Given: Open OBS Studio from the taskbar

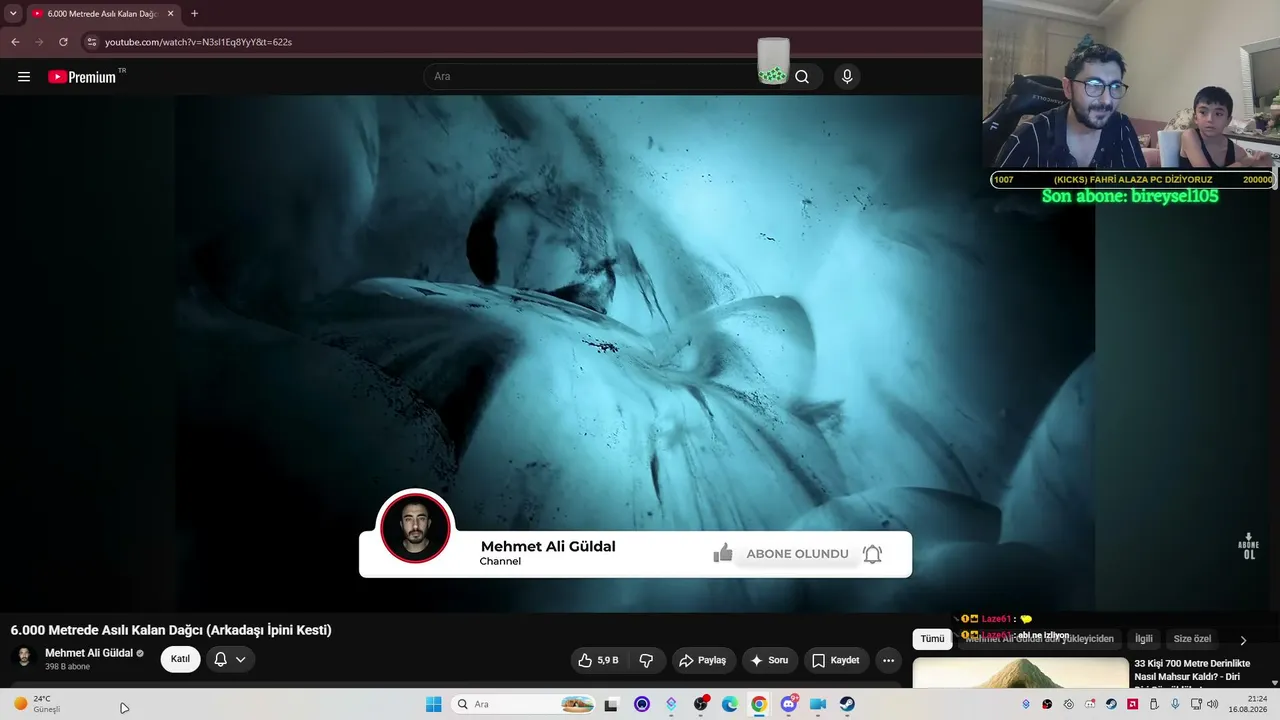Looking at the screenshot, I should pos(700,704).
